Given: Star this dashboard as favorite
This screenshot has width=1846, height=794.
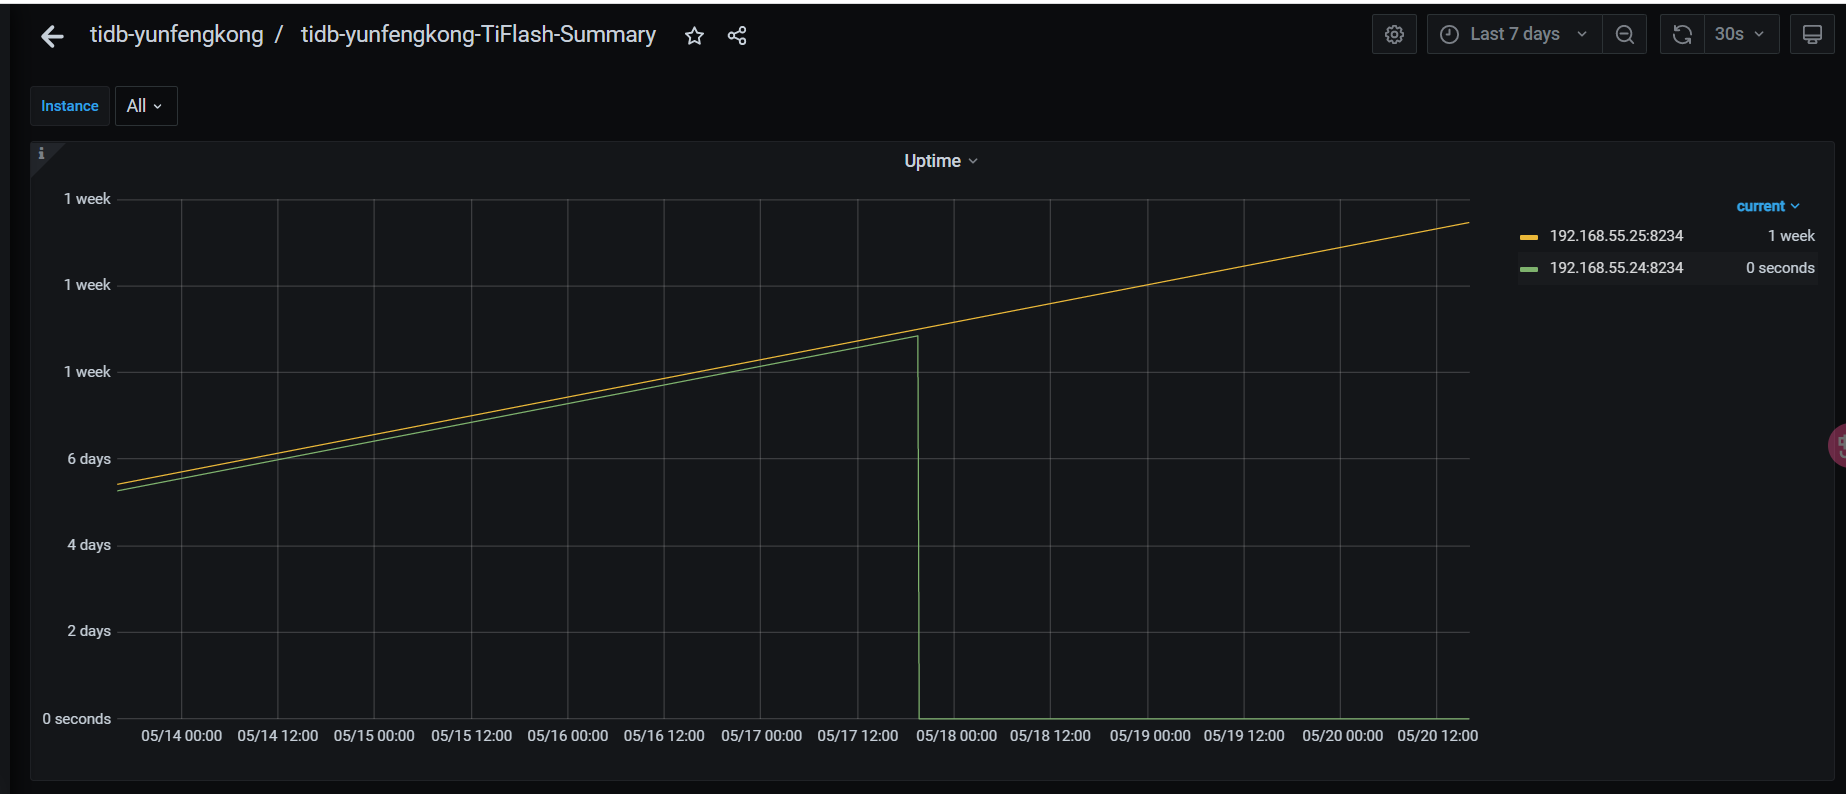Looking at the screenshot, I should (x=694, y=36).
